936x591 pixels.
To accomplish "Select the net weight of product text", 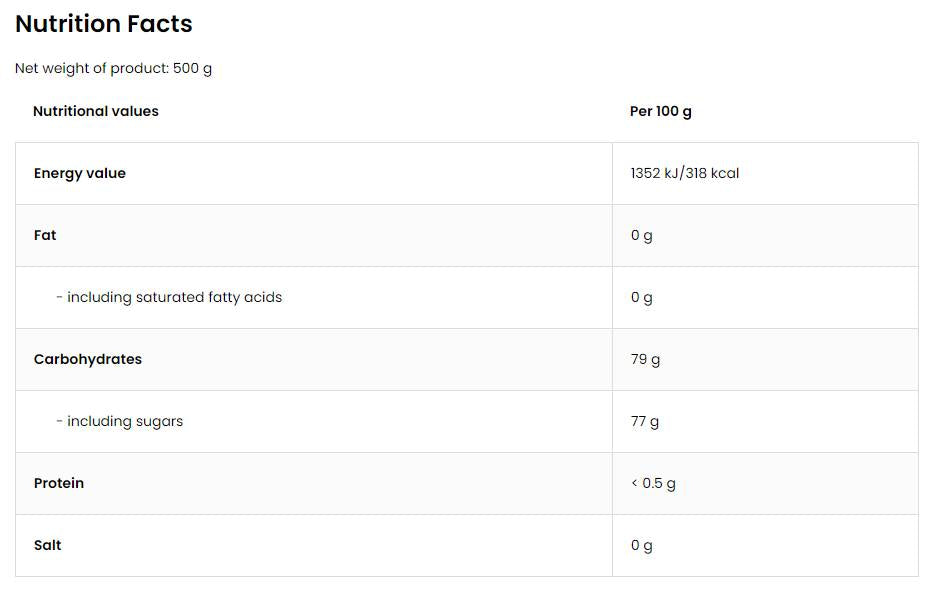I will coord(113,69).
